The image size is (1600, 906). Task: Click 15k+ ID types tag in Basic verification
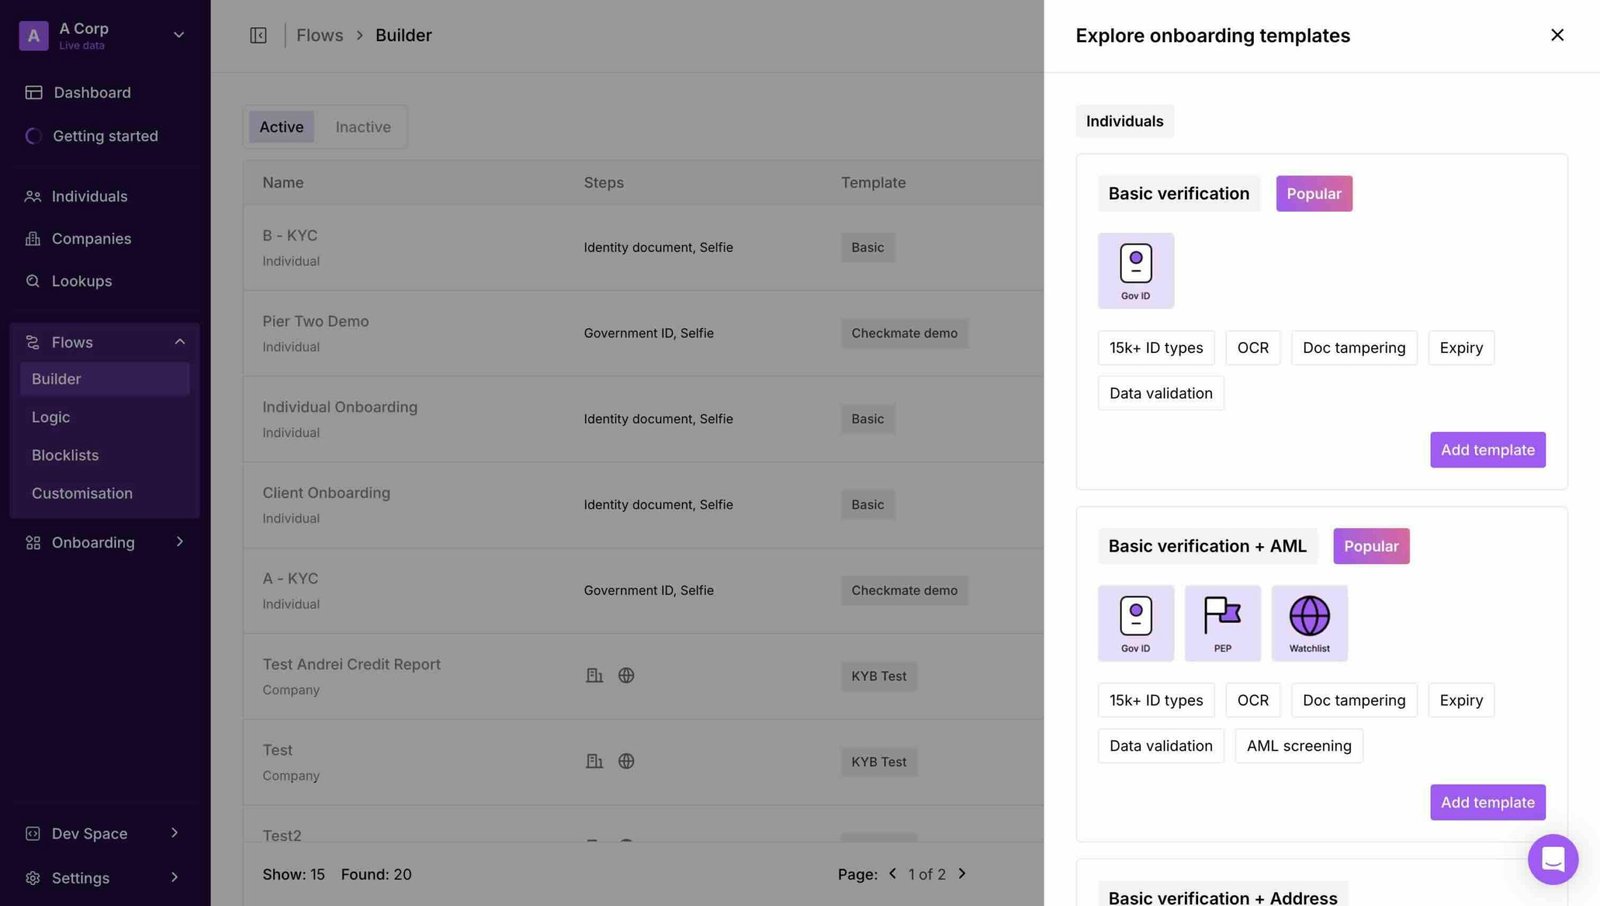pos(1156,348)
